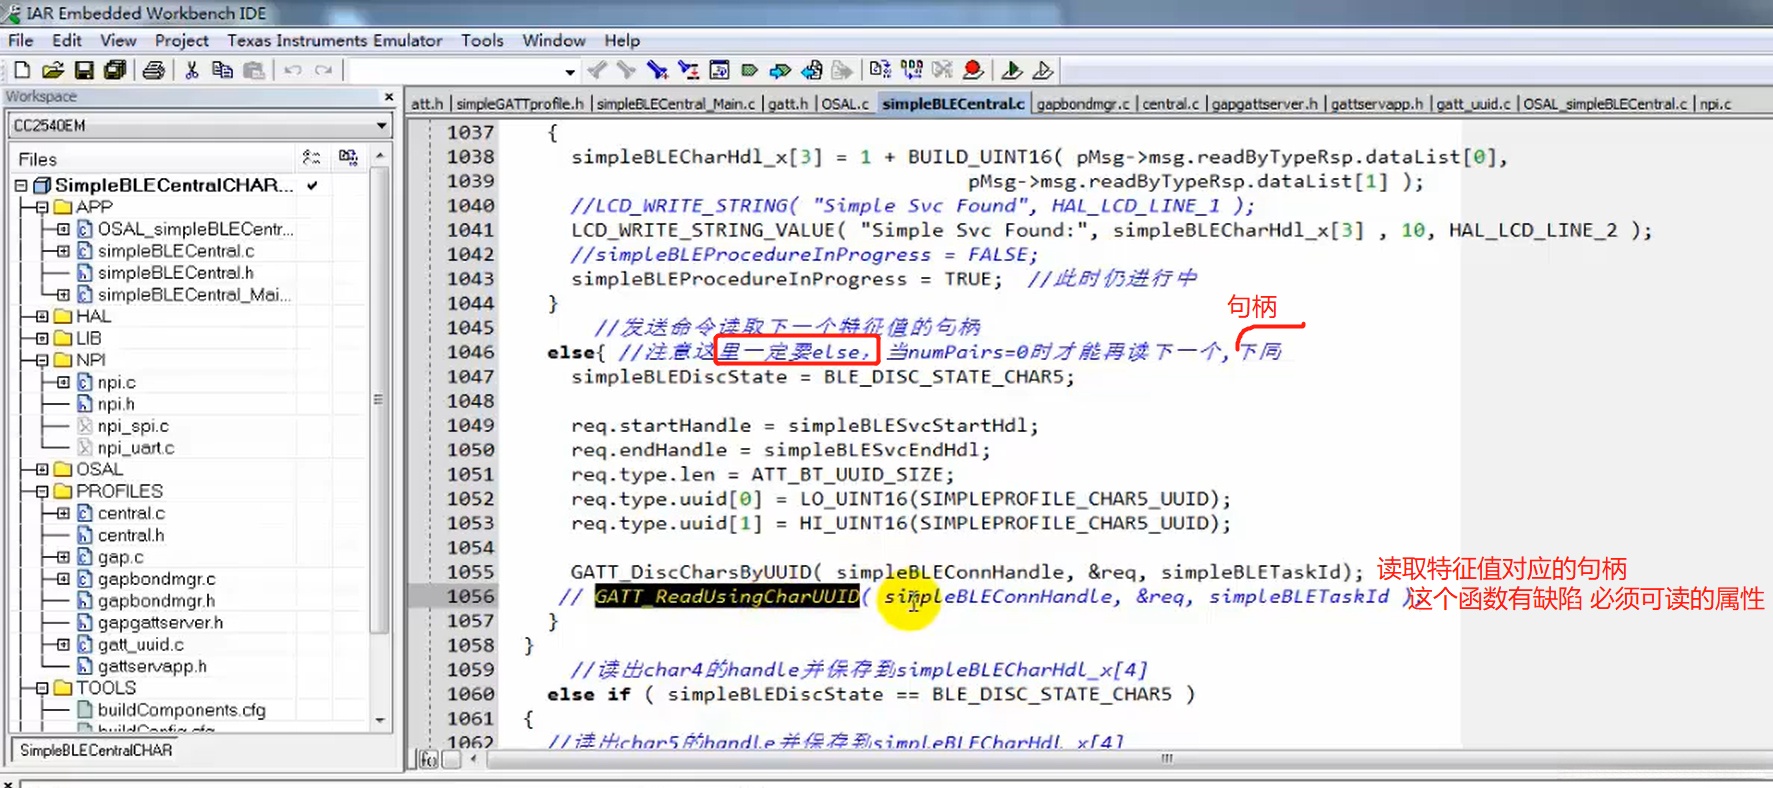1773x788 pixels.
Task: Navigate forward using the toolbar arrow
Action: coord(843,70)
